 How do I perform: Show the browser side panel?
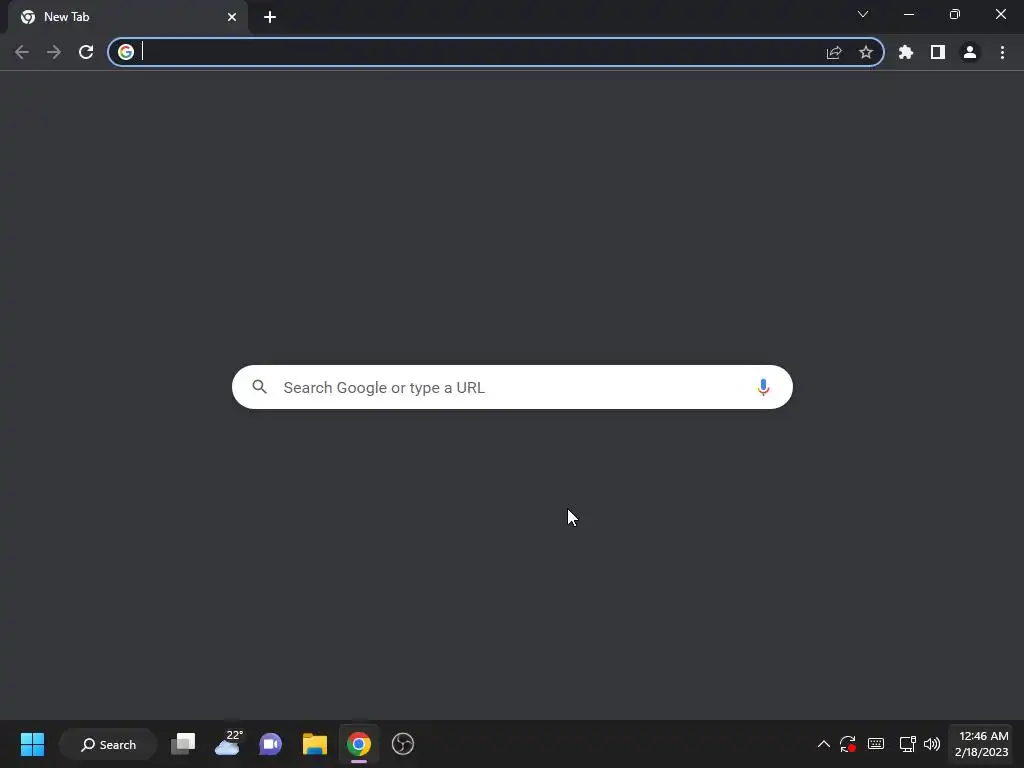[938, 52]
